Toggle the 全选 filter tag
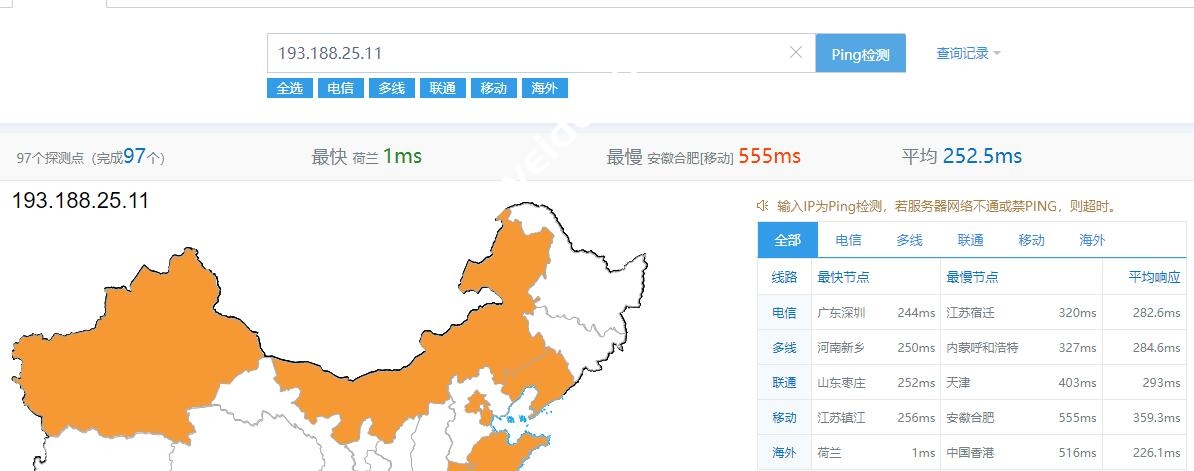 coord(289,88)
